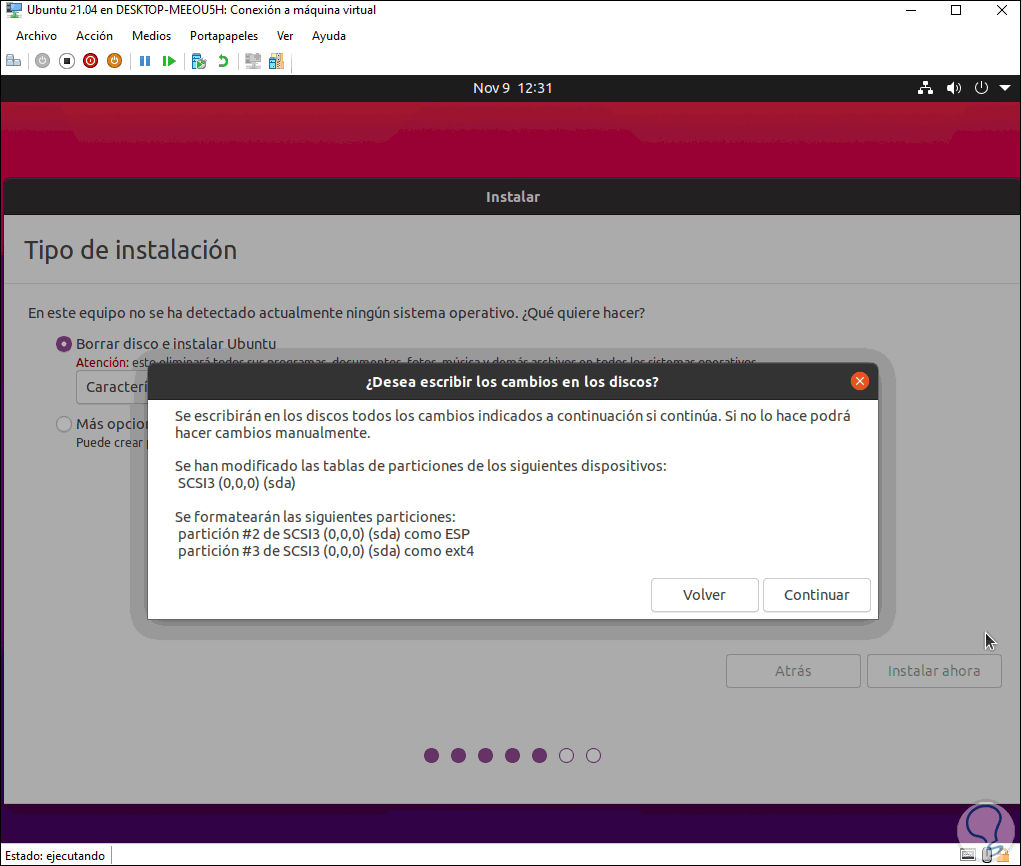Click the Instalar ahora button

[x=934, y=671]
